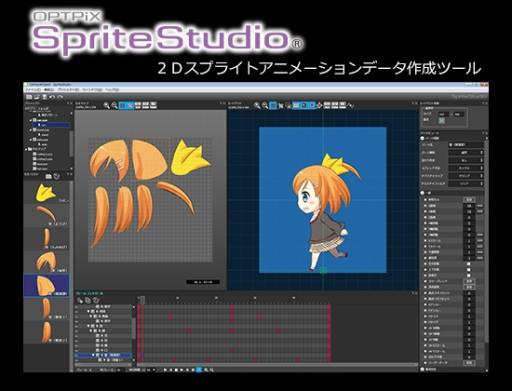Toggle the first highlighted grid button in the layout toolbar
512x391 pixels.
[273, 105]
